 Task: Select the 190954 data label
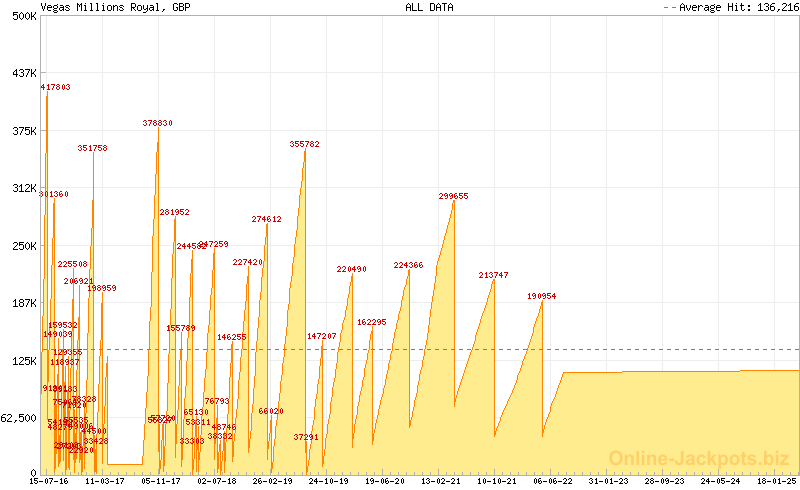tap(541, 297)
